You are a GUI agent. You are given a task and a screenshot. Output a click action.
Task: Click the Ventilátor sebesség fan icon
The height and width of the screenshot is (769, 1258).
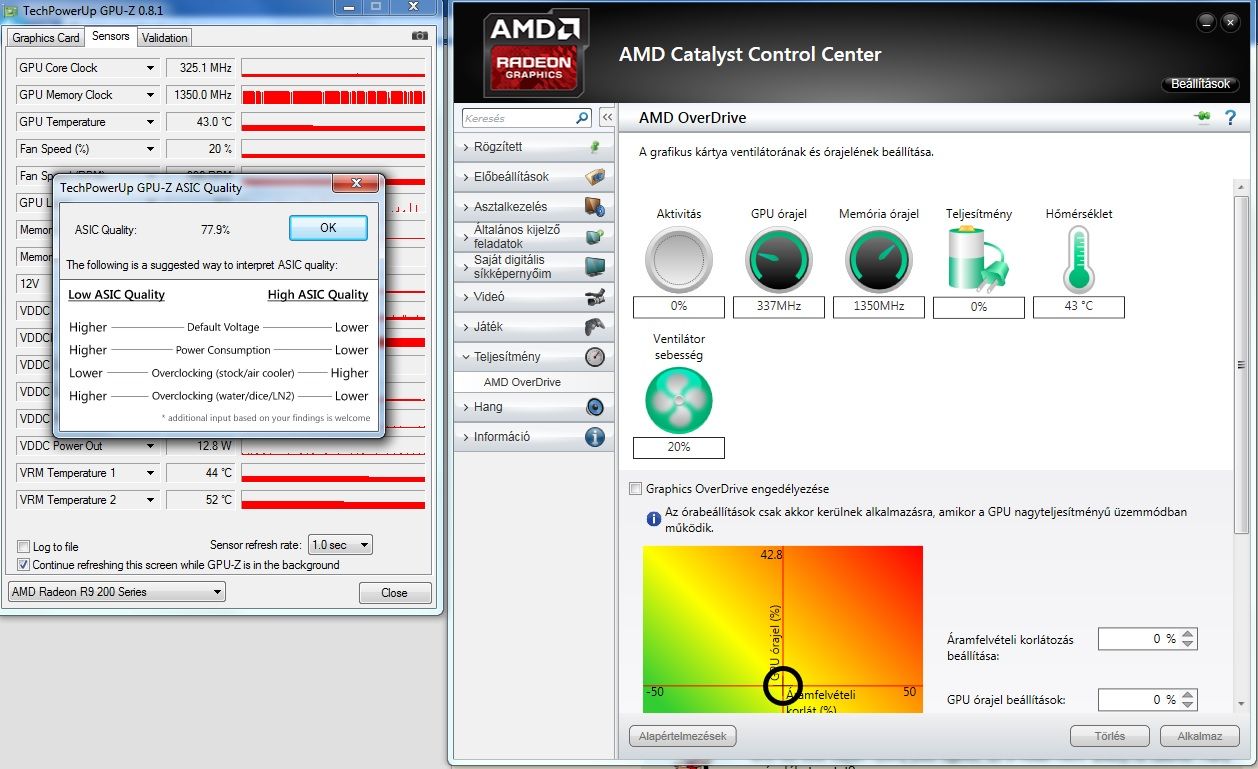click(x=679, y=401)
